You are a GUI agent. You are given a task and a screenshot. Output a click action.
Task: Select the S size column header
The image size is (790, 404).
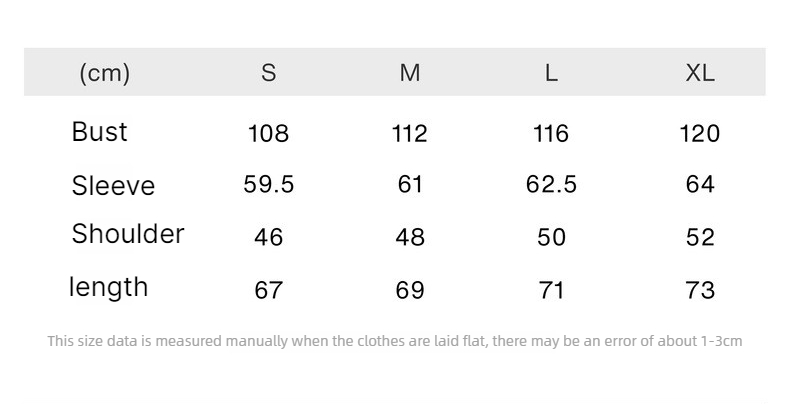269,73
